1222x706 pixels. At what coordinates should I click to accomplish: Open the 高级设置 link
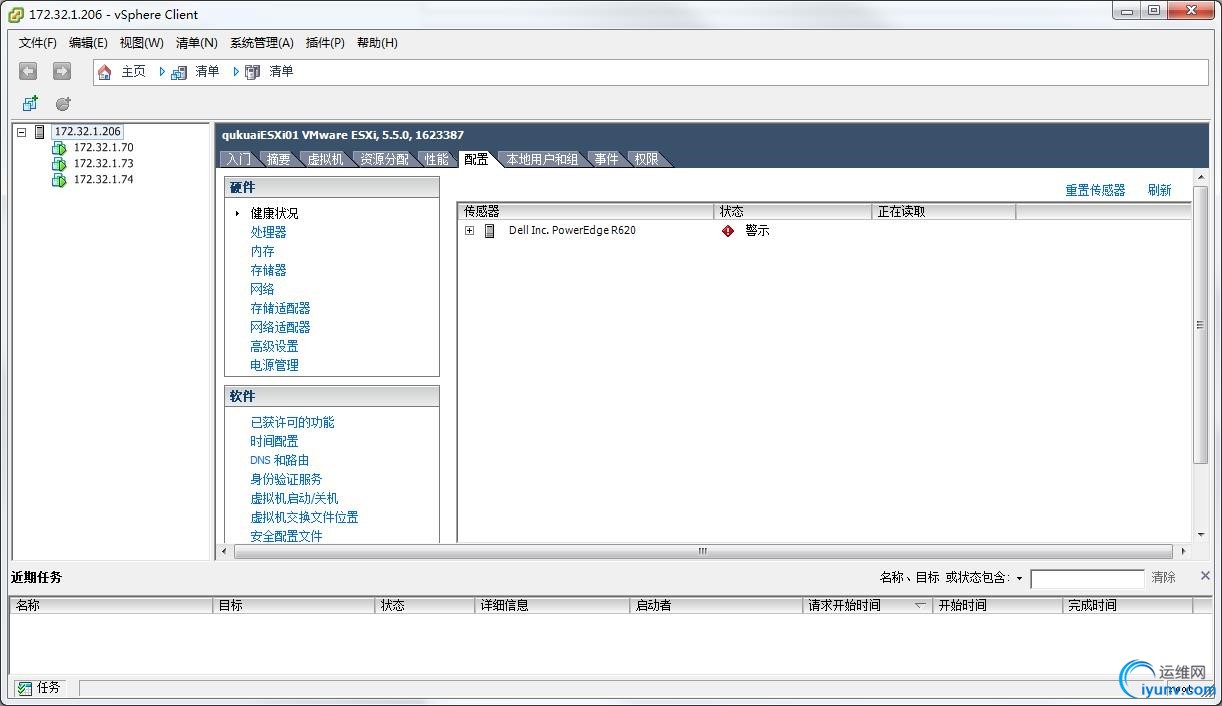[x=274, y=346]
